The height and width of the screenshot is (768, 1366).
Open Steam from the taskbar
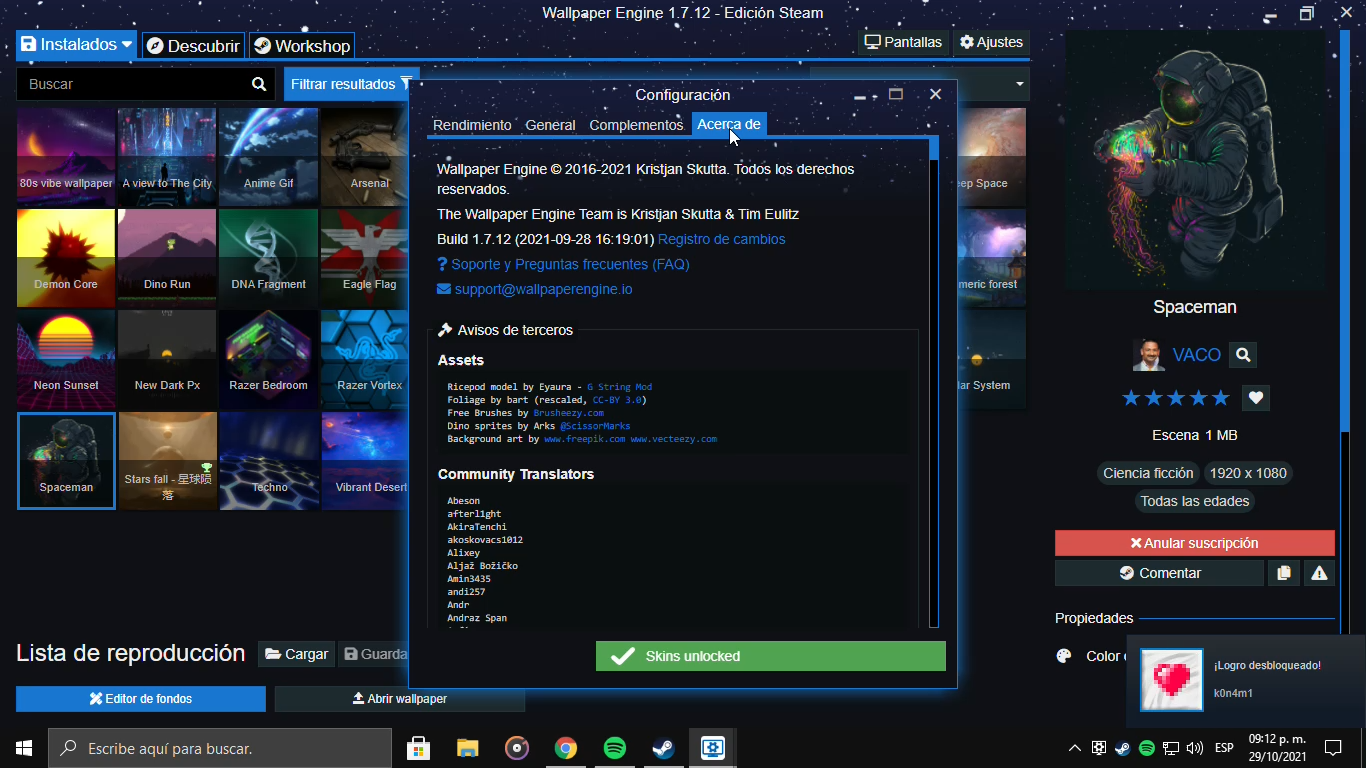click(663, 748)
